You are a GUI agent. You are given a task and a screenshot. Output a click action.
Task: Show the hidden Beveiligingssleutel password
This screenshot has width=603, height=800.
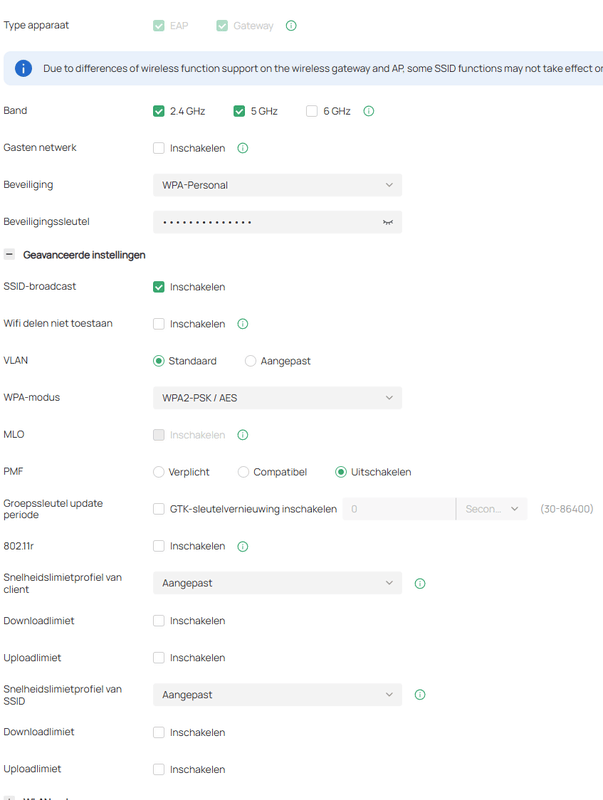point(388,222)
